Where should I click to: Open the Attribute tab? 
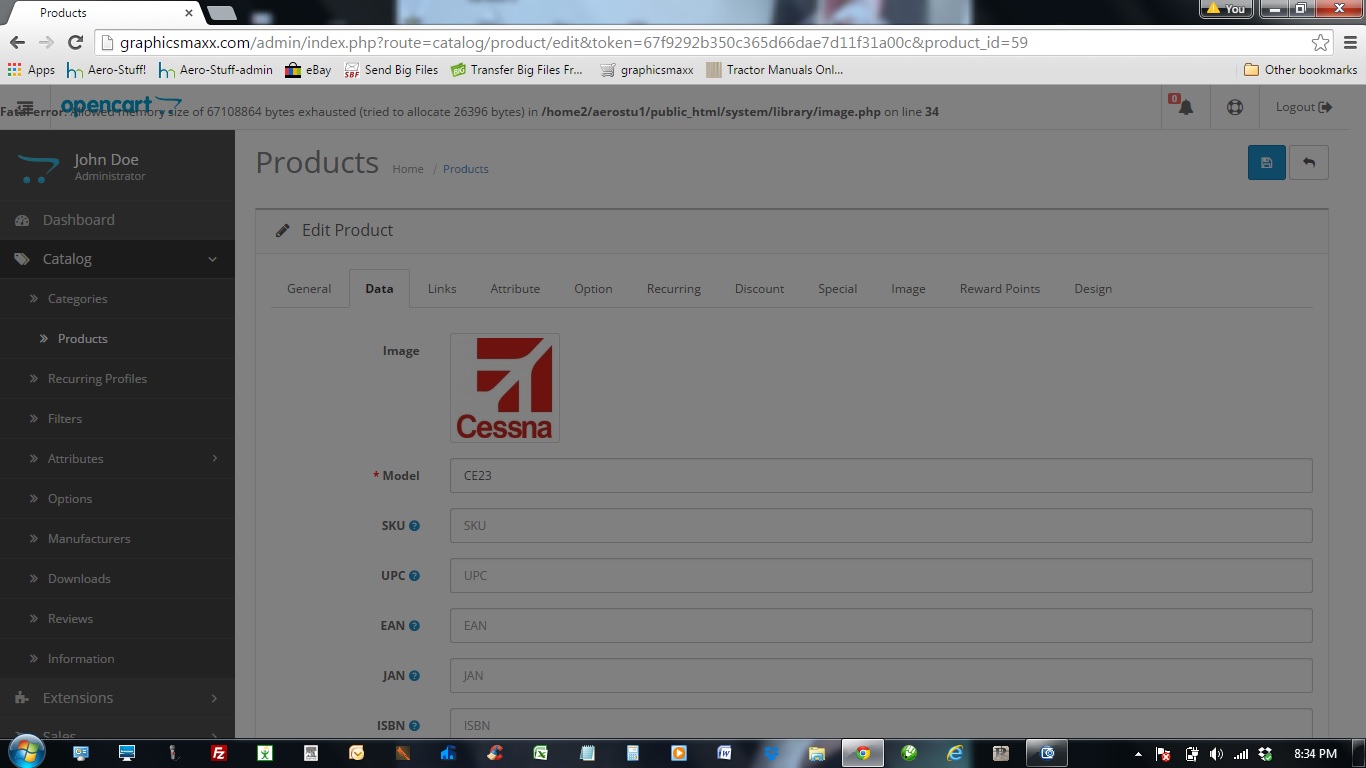click(515, 288)
